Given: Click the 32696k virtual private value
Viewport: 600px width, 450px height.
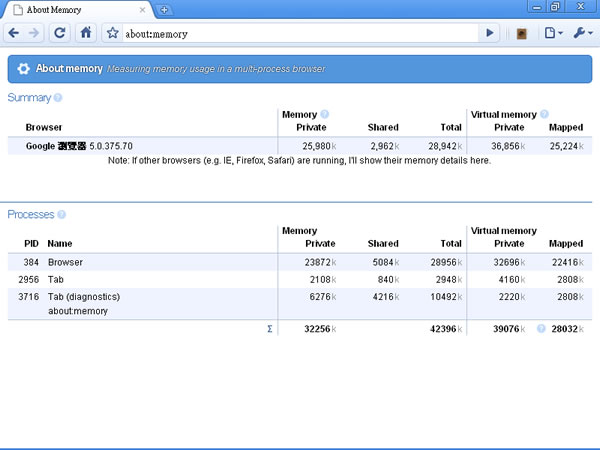Looking at the screenshot, I should coord(509,262).
